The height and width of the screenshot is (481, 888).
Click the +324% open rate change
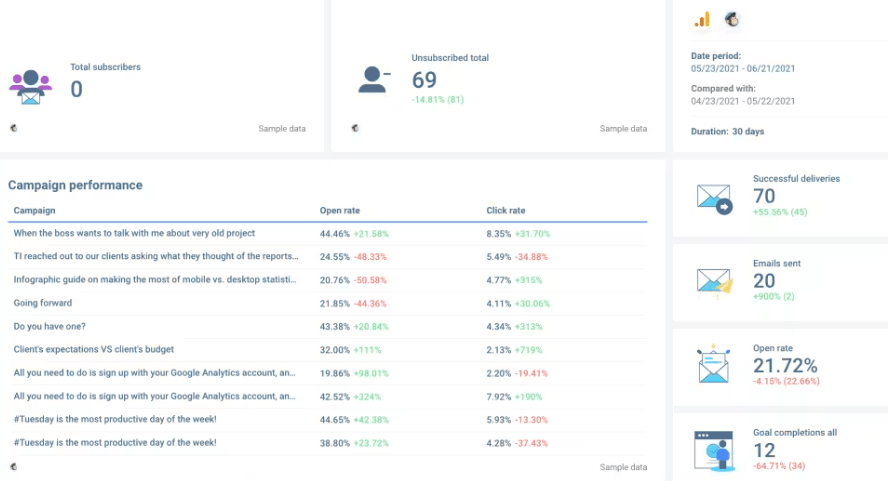pyautogui.click(x=368, y=397)
